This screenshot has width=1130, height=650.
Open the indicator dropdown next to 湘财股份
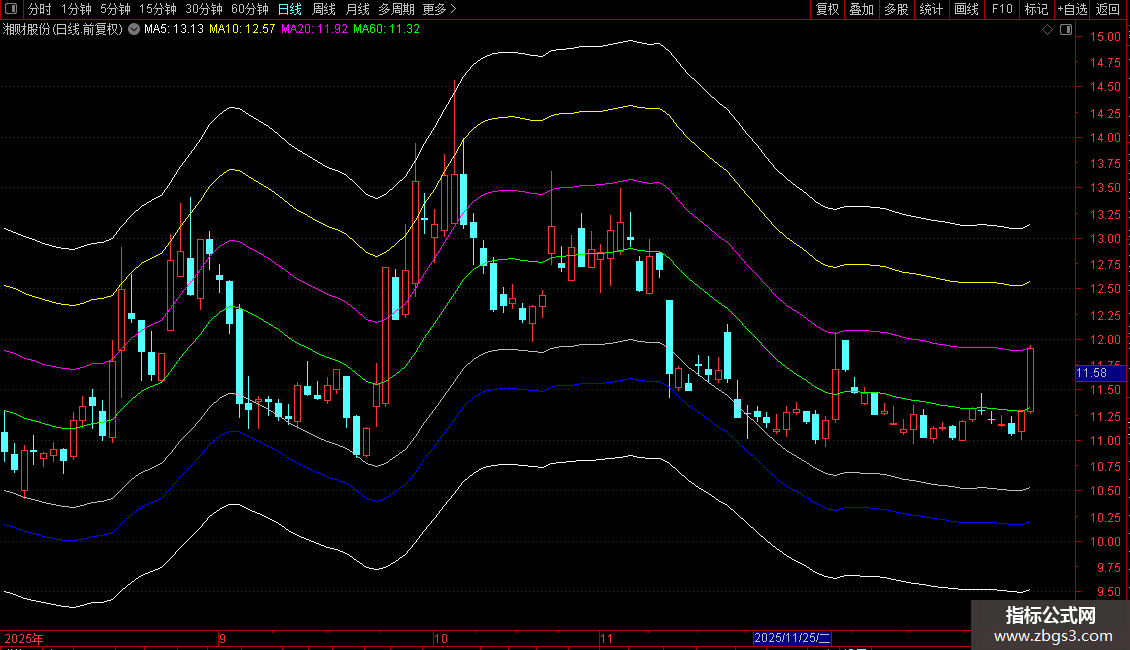coord(134,30)
